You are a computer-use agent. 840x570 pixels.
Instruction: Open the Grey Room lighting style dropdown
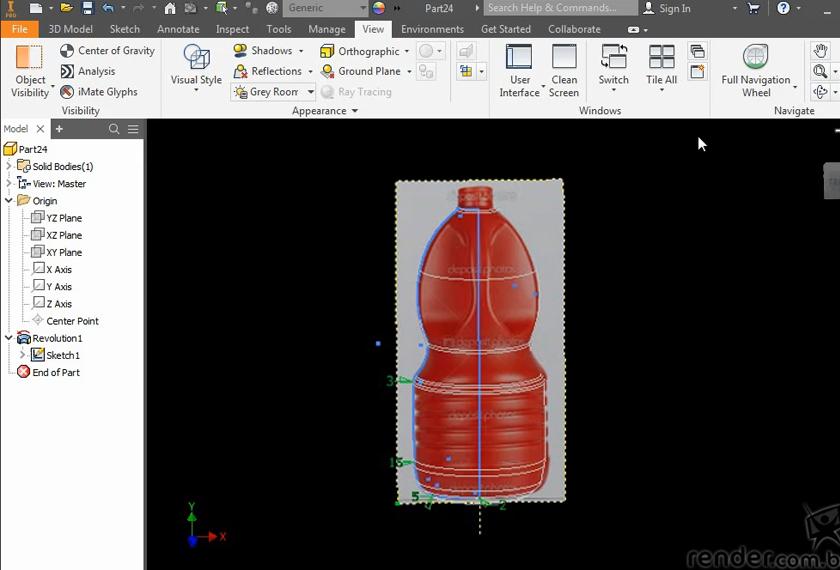311,92
